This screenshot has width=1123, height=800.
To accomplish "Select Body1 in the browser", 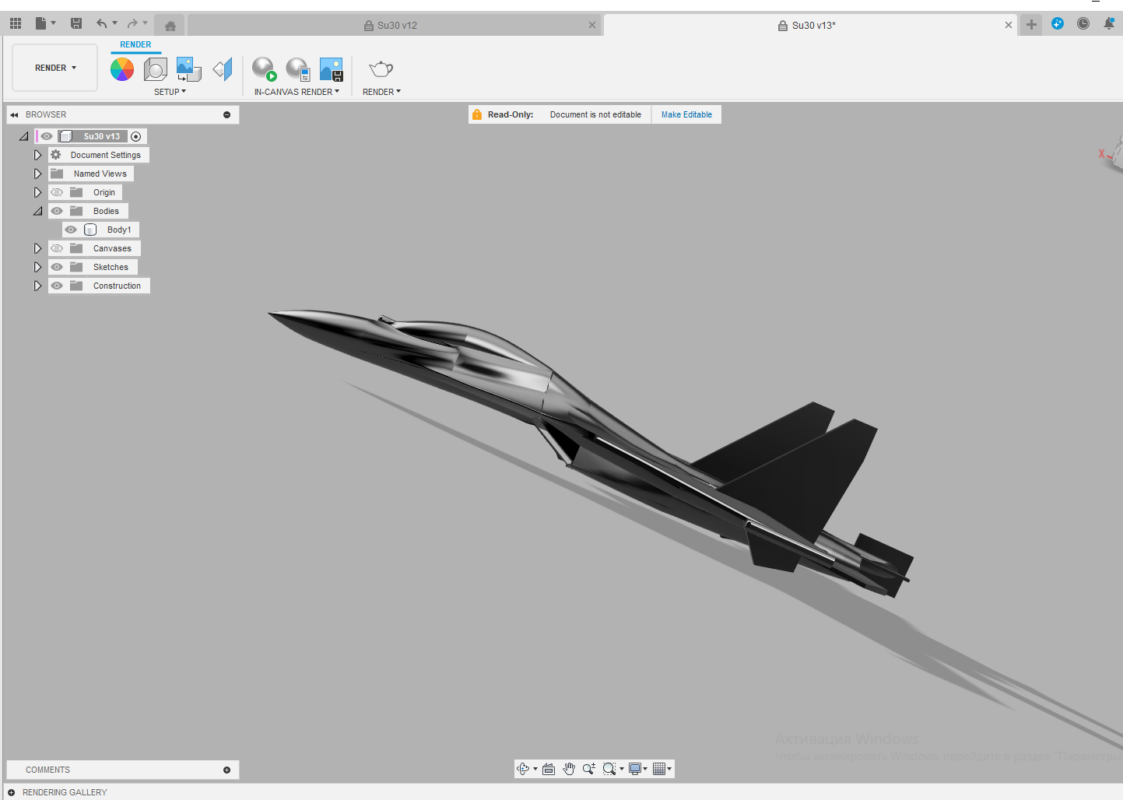I will tap(119, 229).
